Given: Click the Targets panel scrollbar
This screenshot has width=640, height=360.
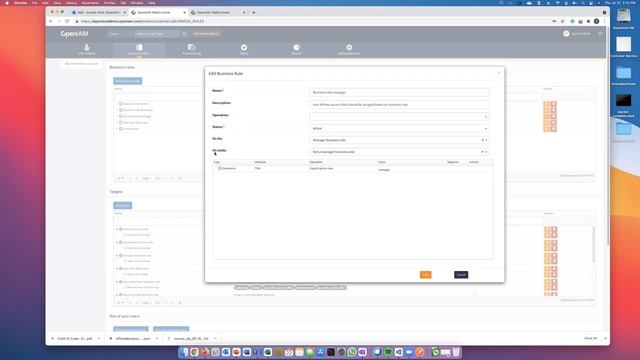Looking at the screenshot, I should pos(593,245).
